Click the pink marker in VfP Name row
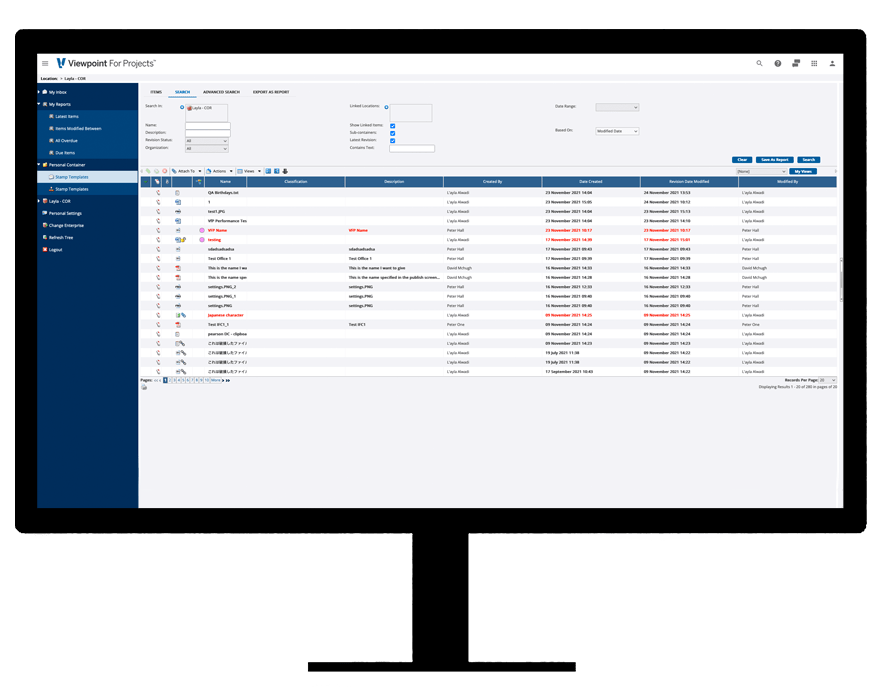This screenshot has width=880, height=691. pyautogui.click(x=201, y=230)
